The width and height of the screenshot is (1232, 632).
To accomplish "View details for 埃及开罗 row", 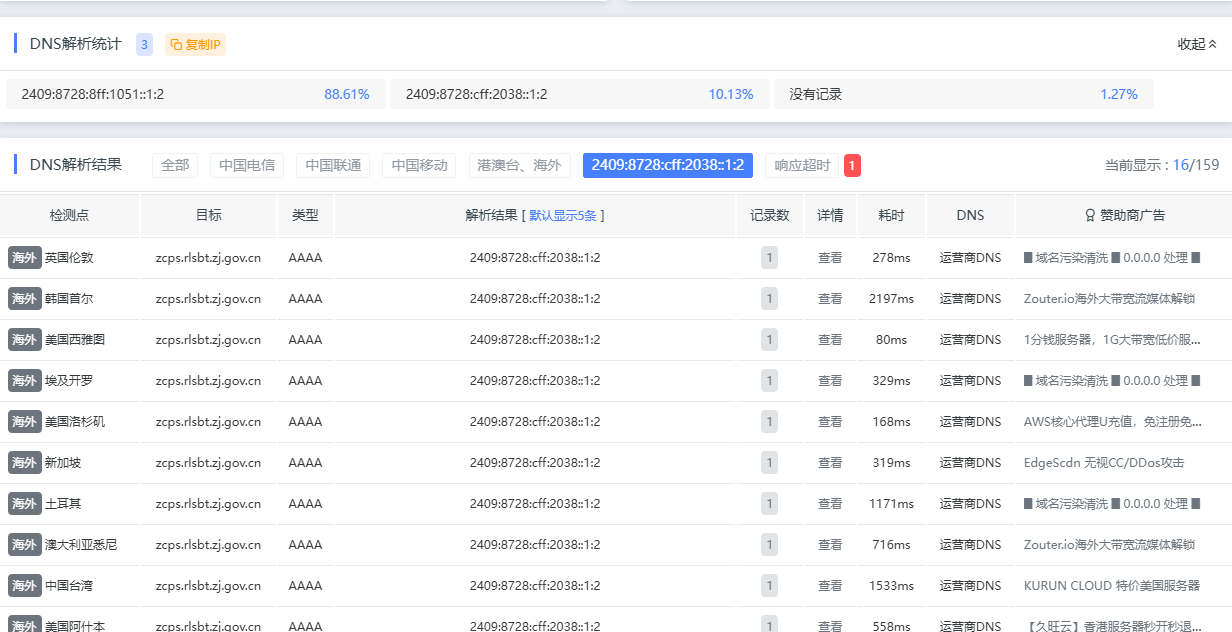I will tap(830, 381).
